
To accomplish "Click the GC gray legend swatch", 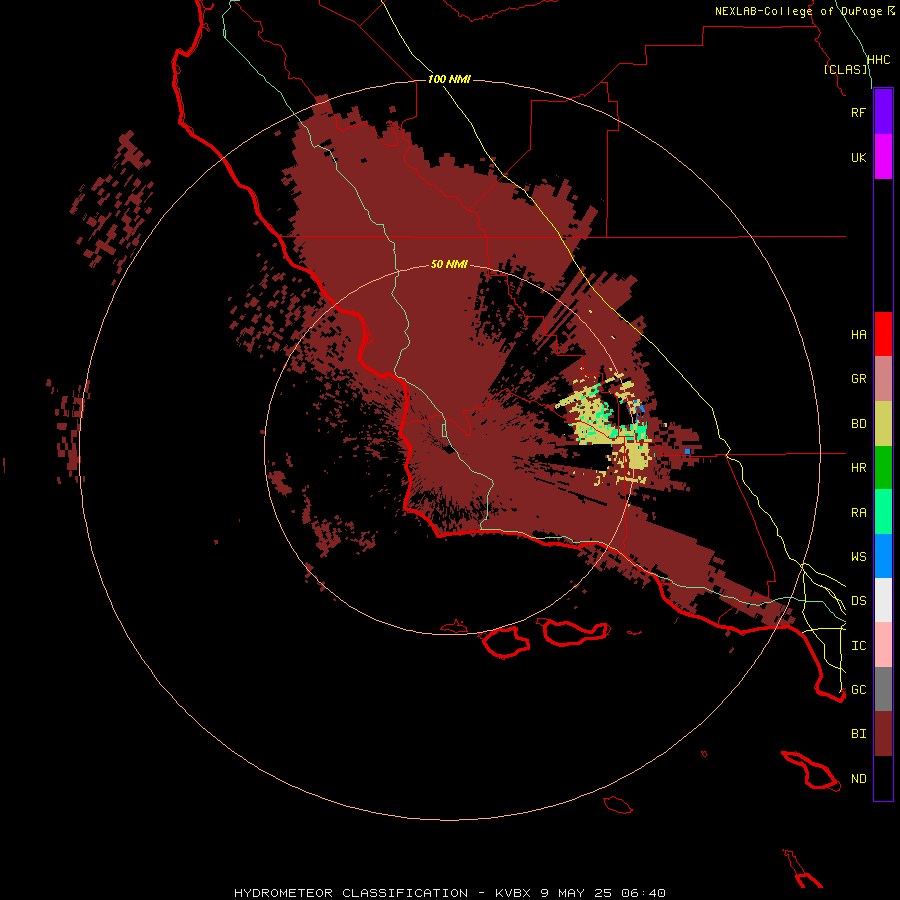I will [883, 689].
